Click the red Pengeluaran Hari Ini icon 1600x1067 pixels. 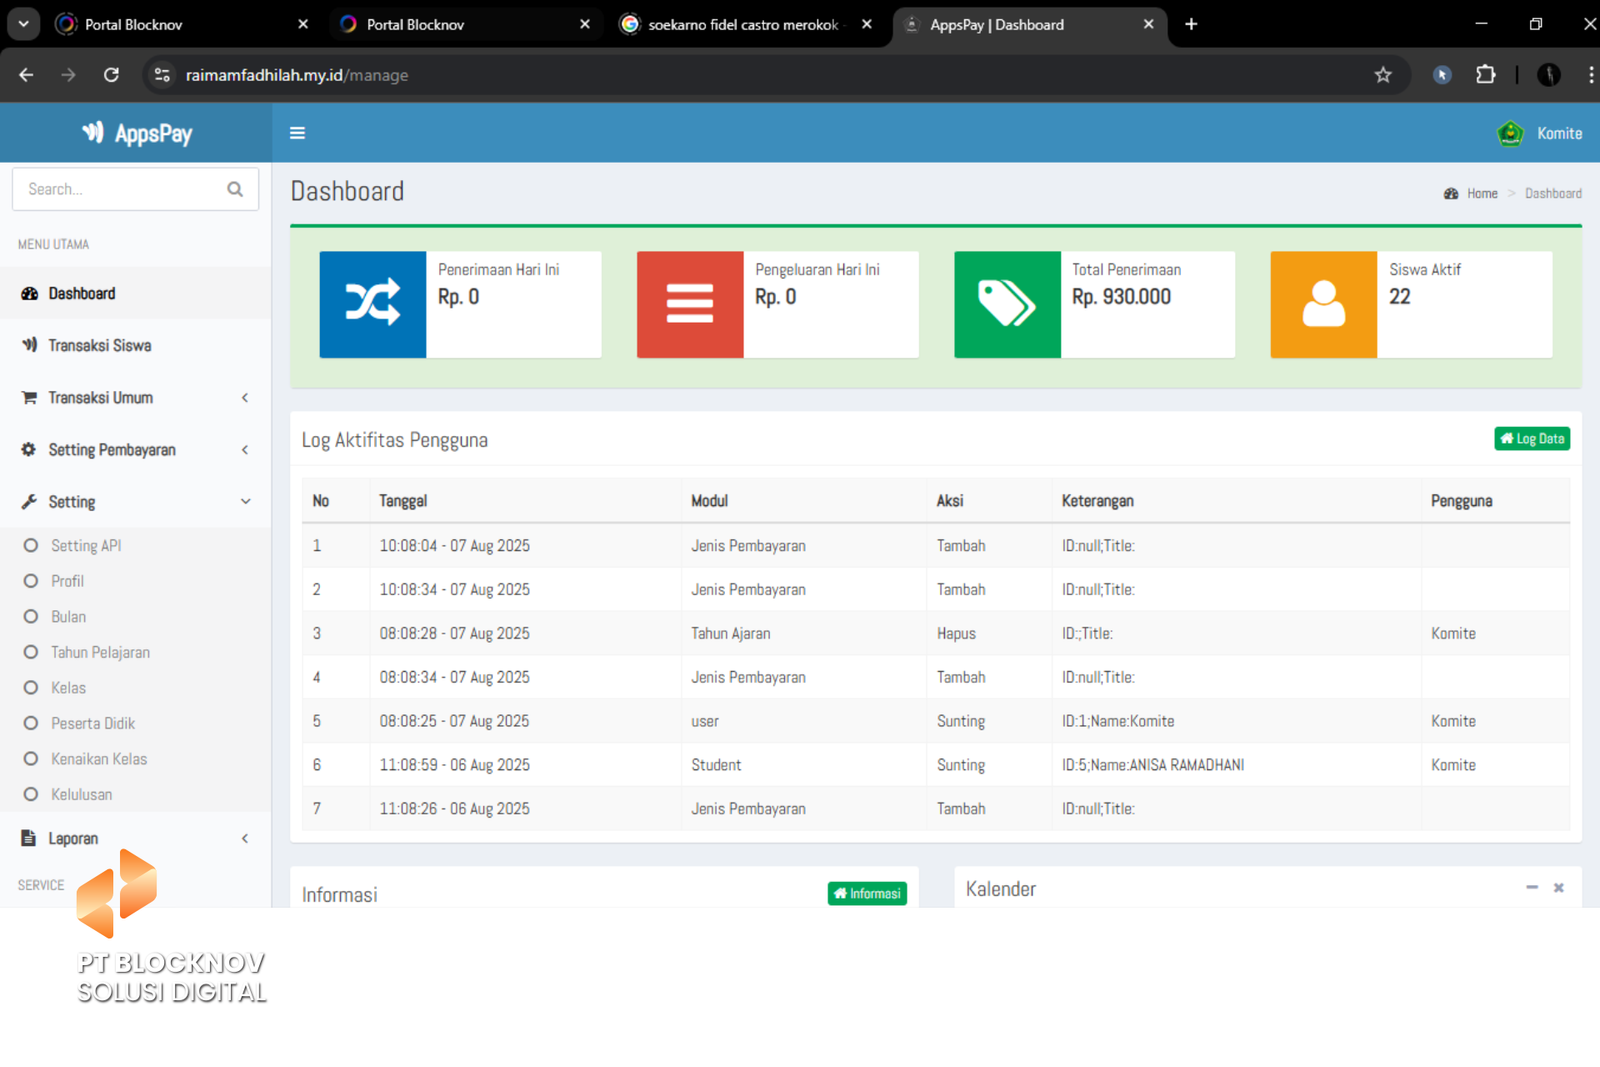[690, 304]
